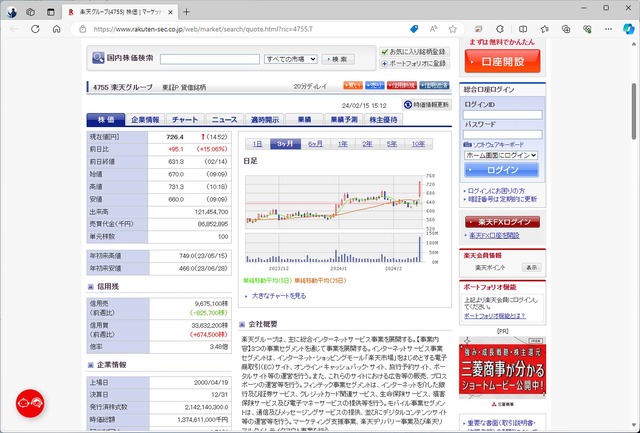The height and width of the screenshot is (433, 640).
Task: Select the 株価 tab
Action: pos(106,120)
